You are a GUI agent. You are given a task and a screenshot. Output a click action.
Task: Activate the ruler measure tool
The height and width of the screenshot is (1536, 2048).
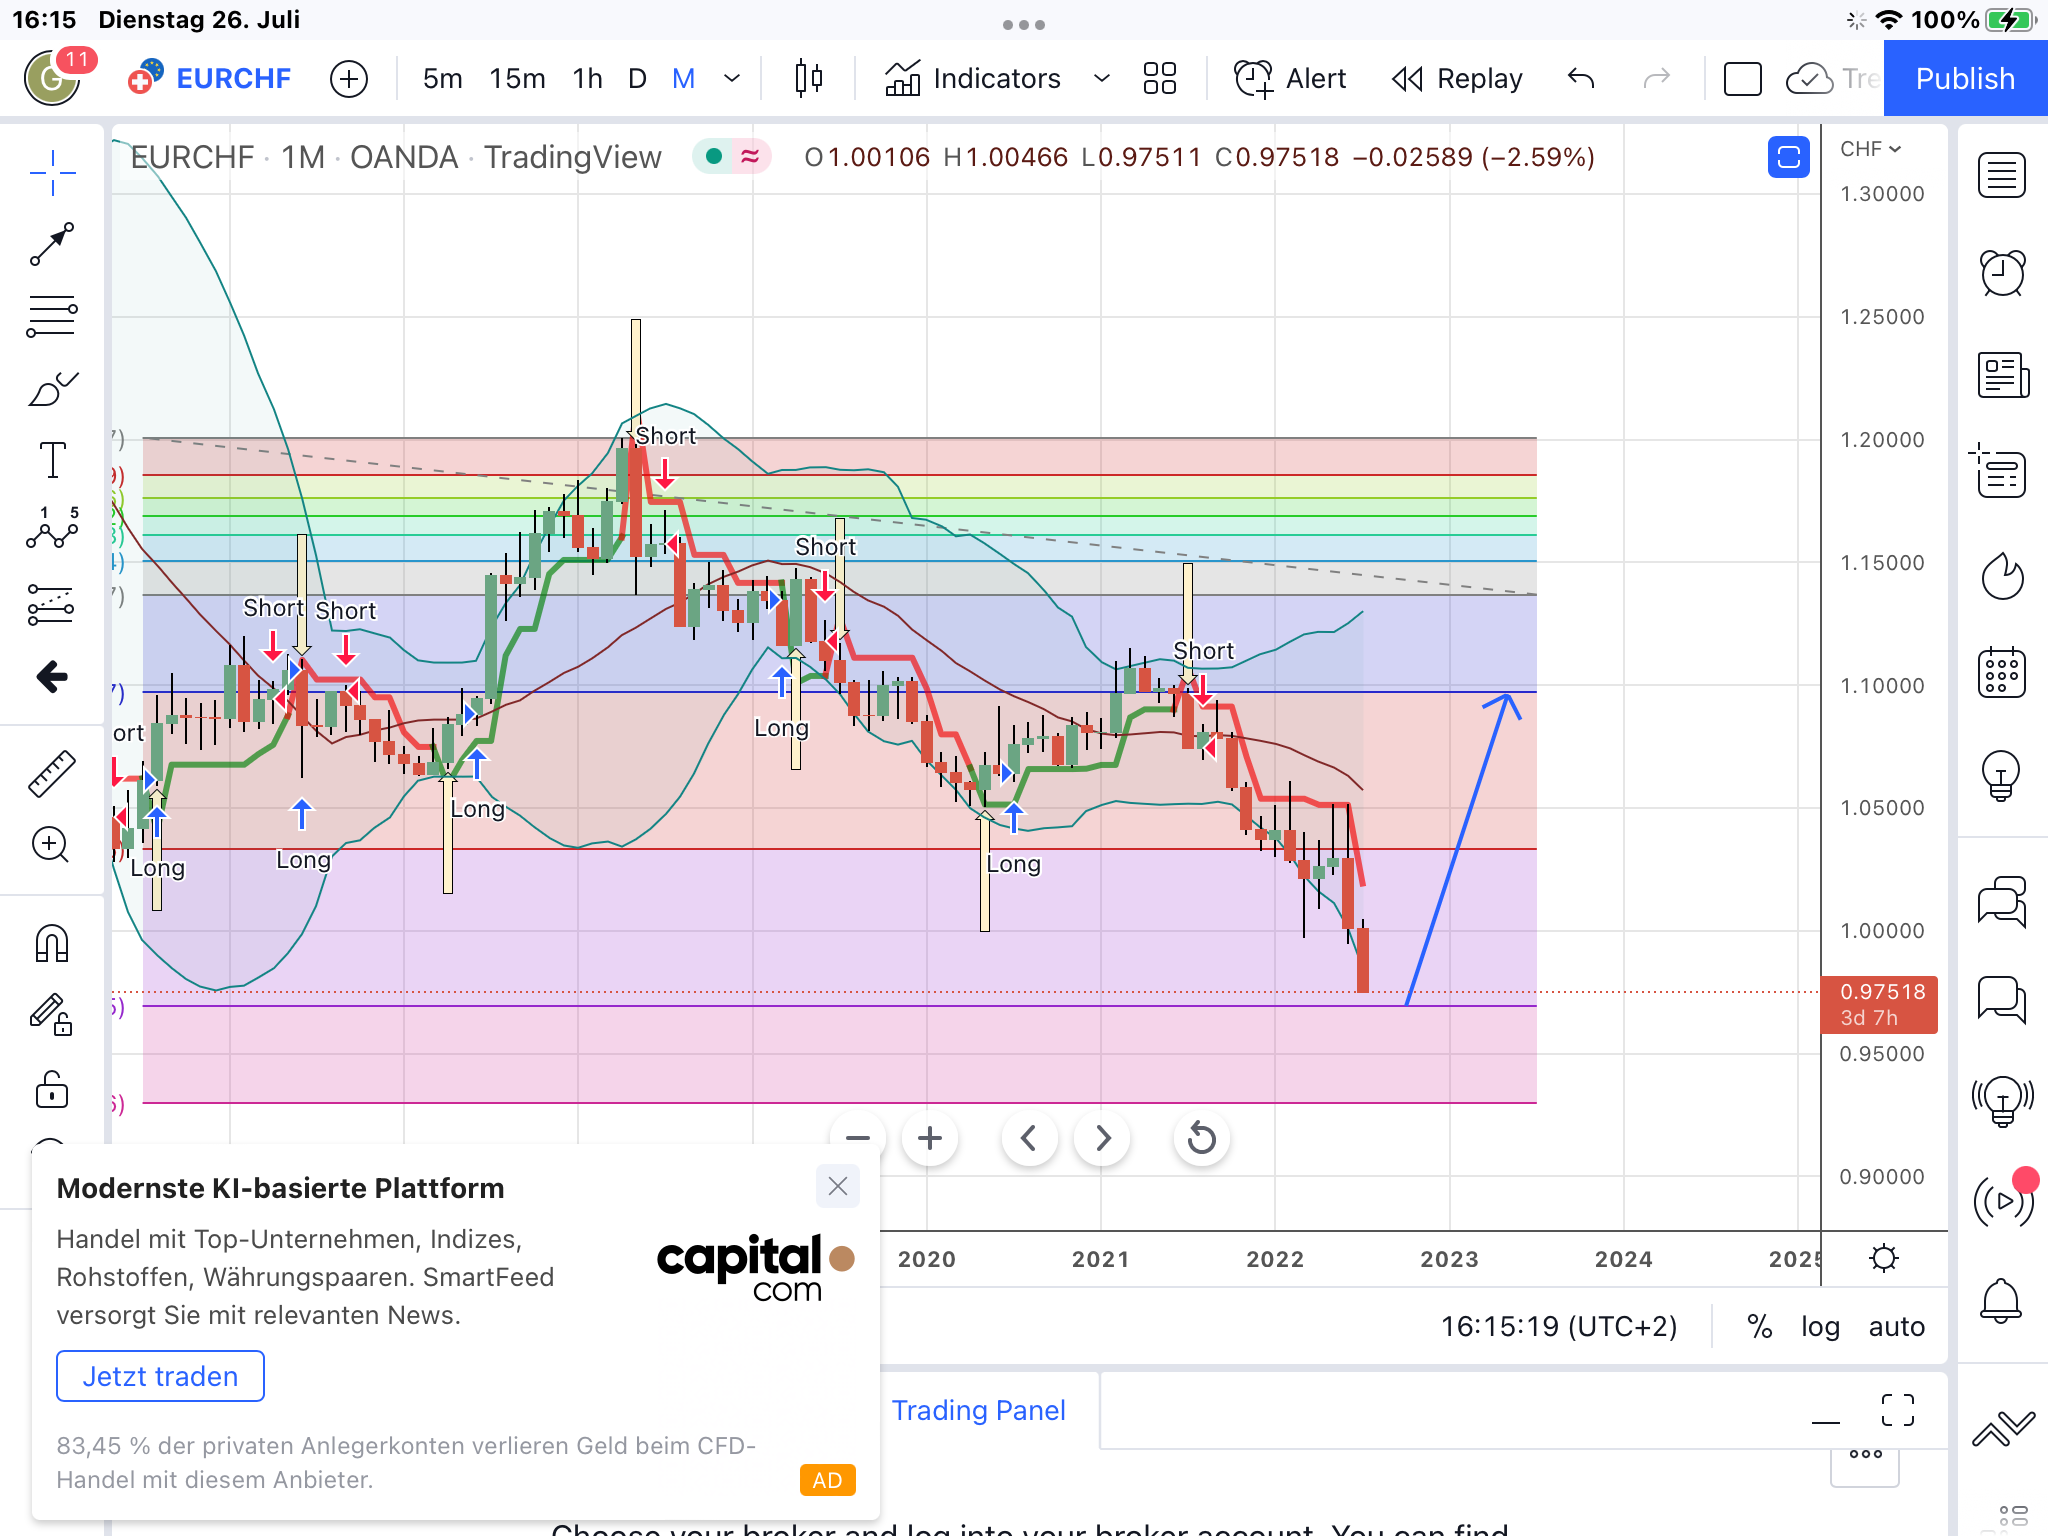click(x=52, y=773)
